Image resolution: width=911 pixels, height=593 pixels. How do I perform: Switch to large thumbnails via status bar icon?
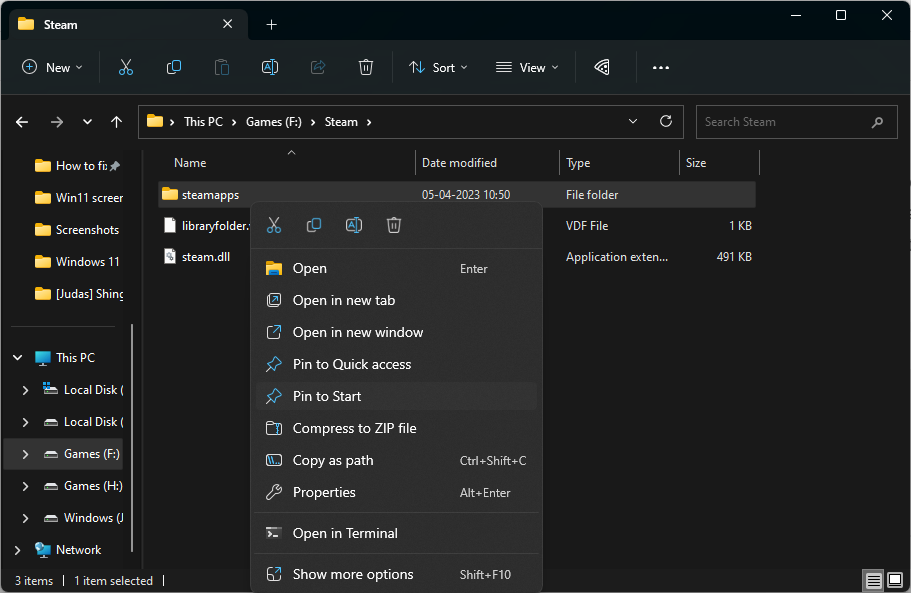click(893, 580)
